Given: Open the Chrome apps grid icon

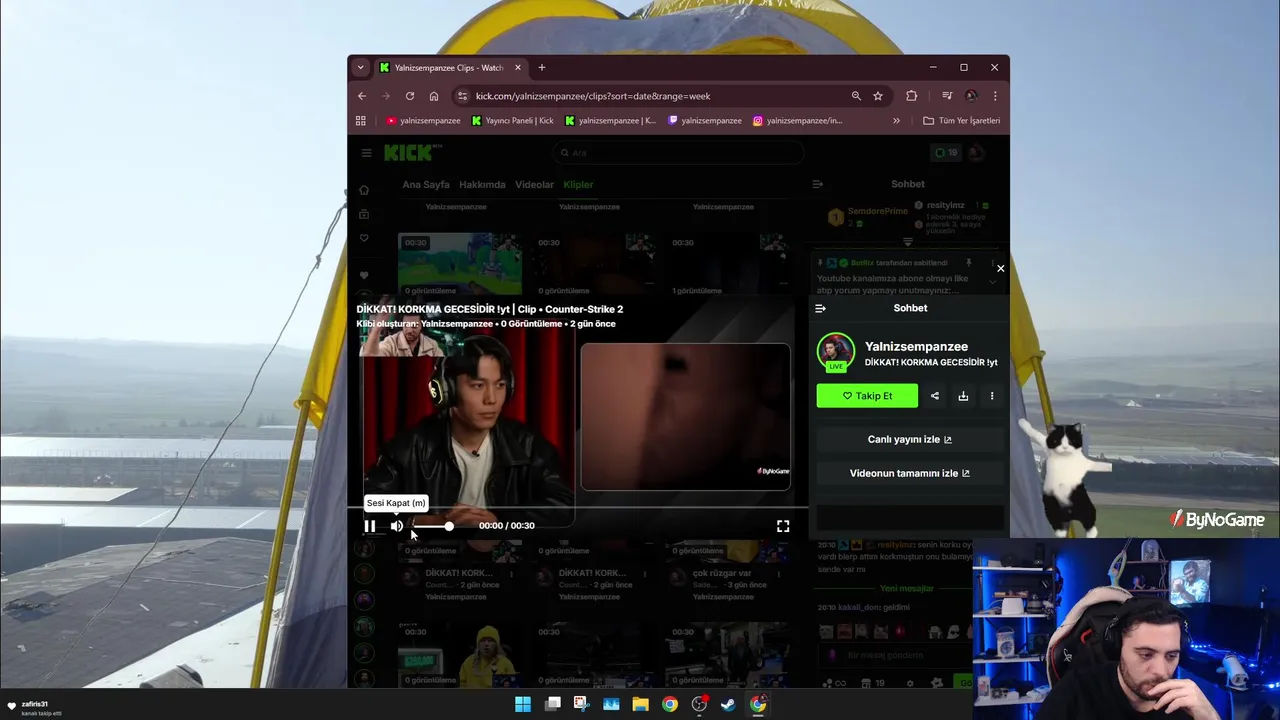Looking at the screenshot, I should point(361,121).
